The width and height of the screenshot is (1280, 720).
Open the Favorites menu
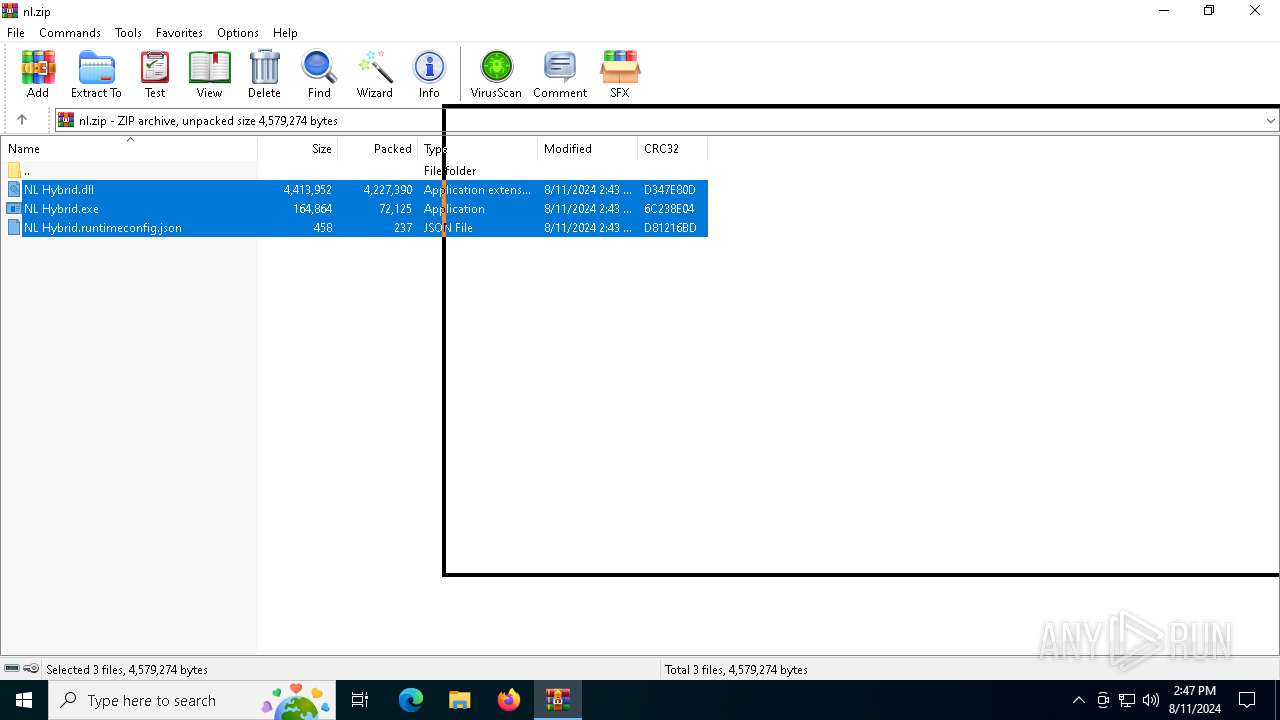[x=180, y=33]
